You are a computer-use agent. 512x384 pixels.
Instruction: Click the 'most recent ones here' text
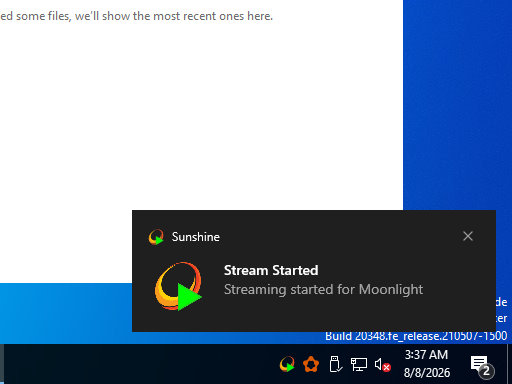[x=213, y=16]
